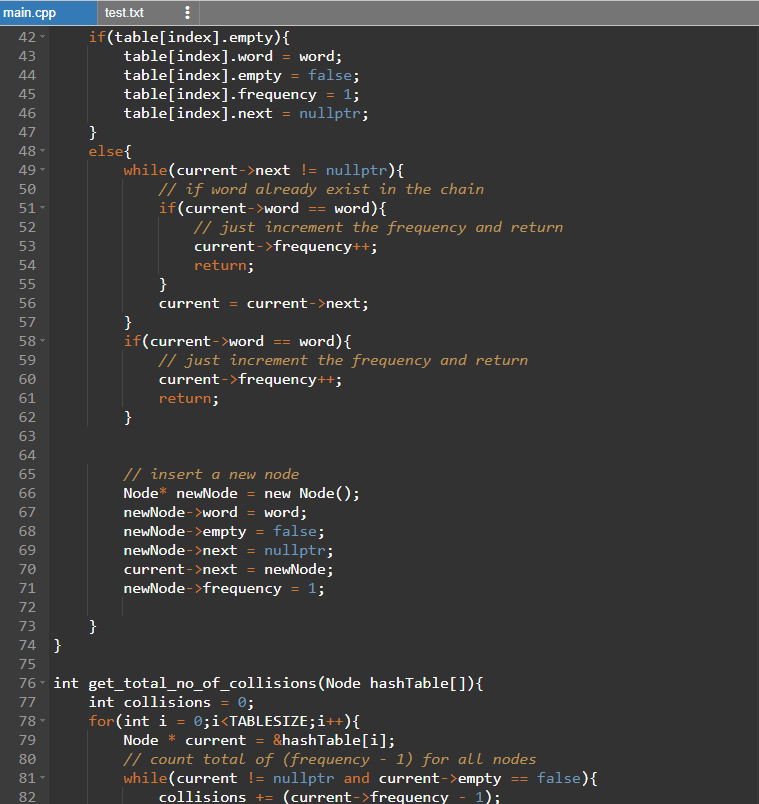Click the get_total_no_of_collisions function name
This screenshot has width=759, height=804.
click(202, 683)
